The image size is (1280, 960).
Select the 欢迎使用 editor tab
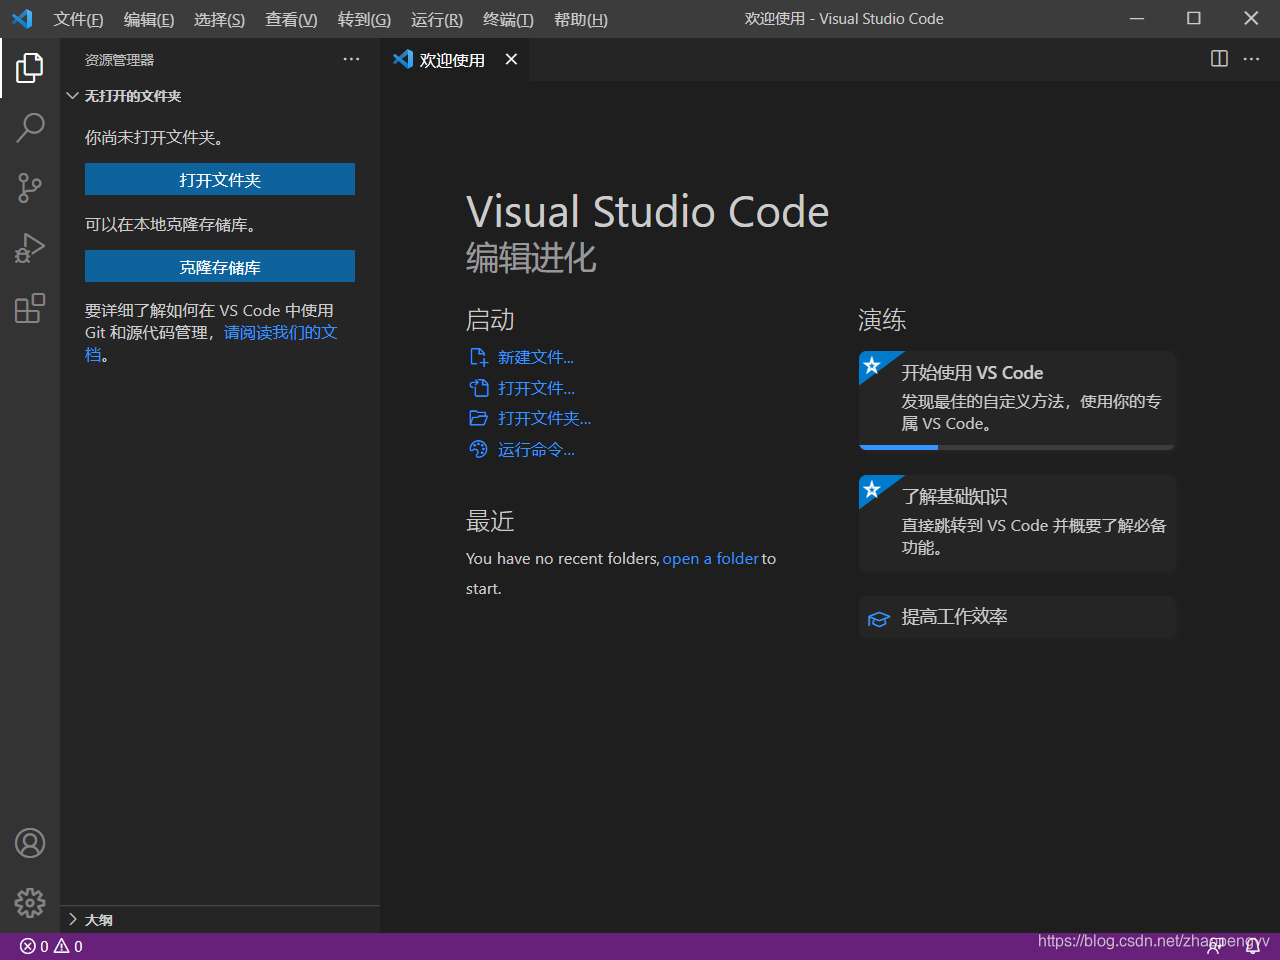[x=455, y=60]
